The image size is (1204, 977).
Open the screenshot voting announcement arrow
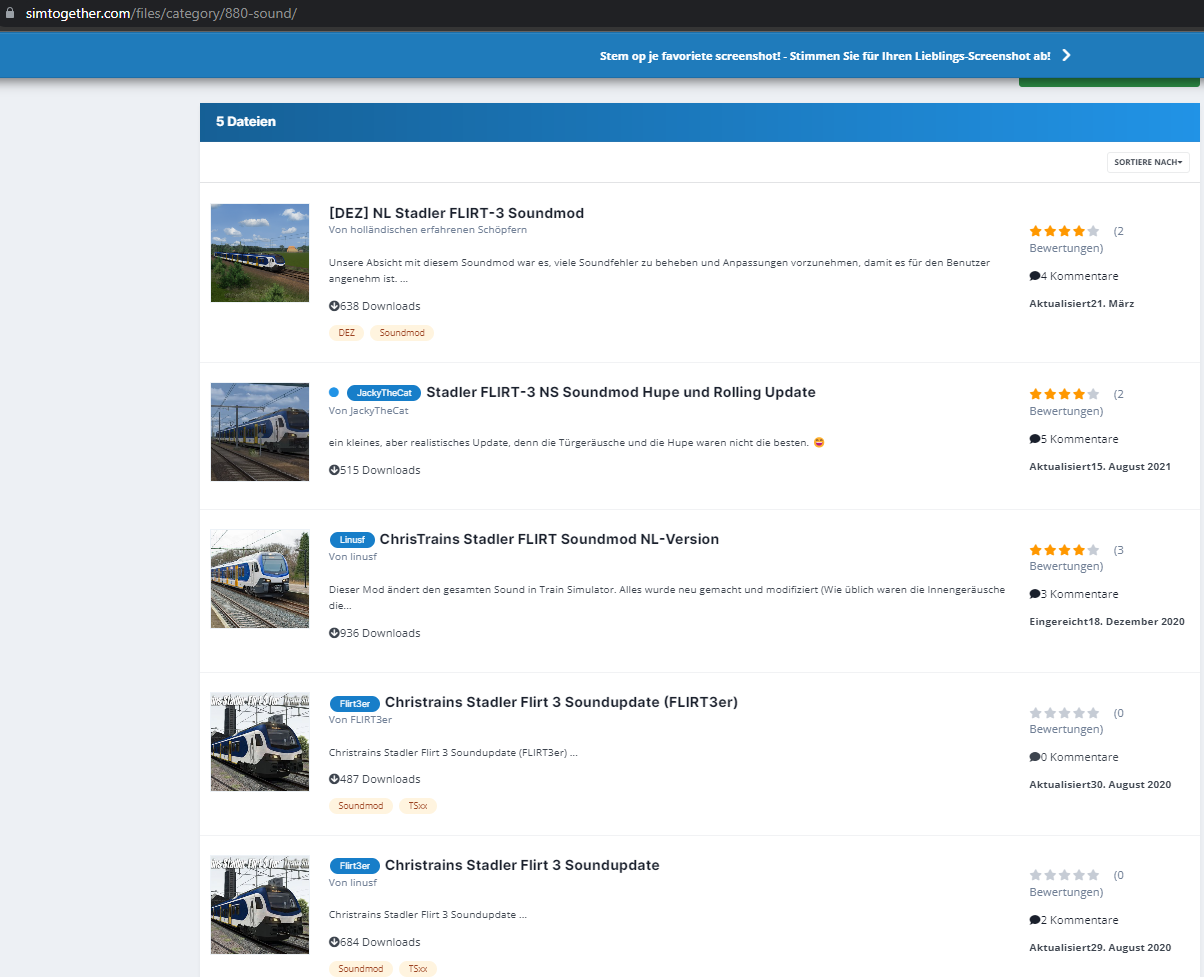click(x=1066, y=55)
